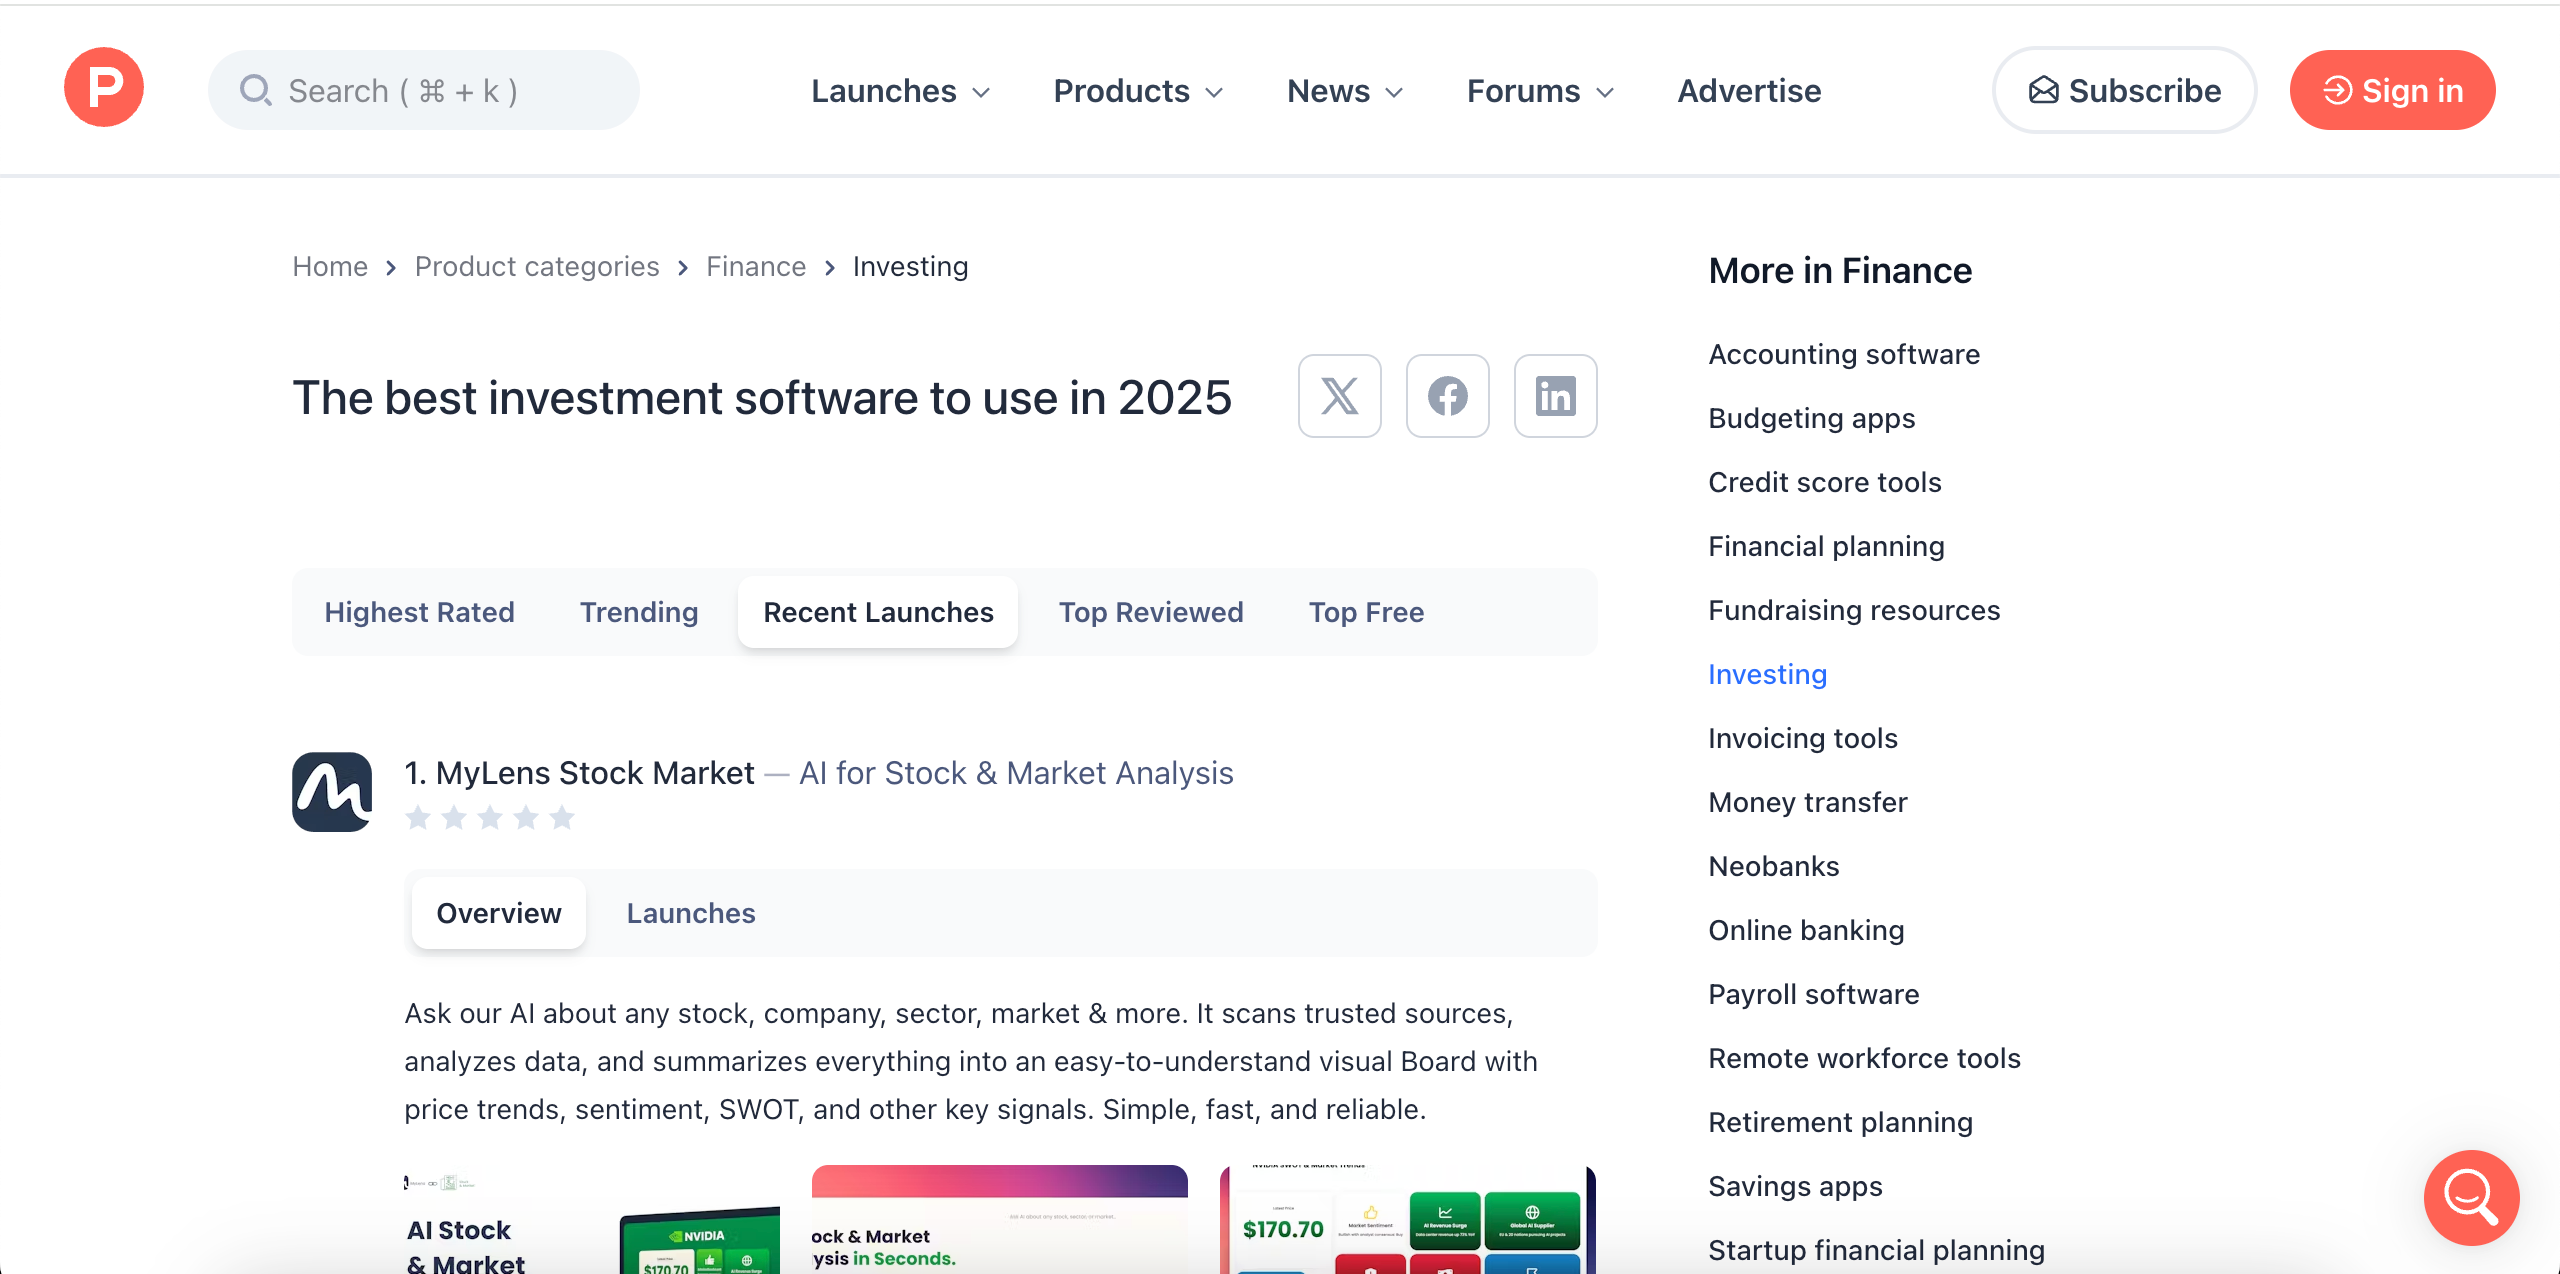Click the floating orange search button
The width and height of the screenshot is (2560, 1274).
pos(2470,1196)
